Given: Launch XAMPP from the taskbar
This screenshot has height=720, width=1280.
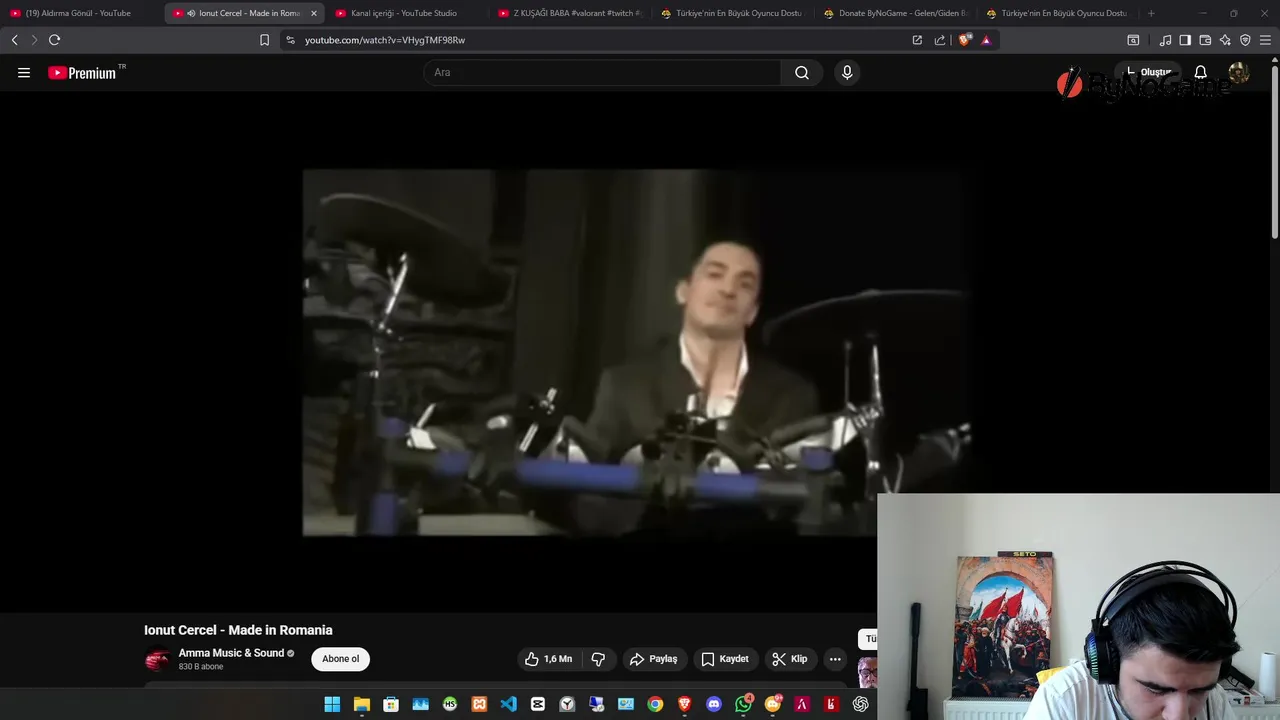Looking at the screenshot, I should pyautogui.click(x=479, y=704).
